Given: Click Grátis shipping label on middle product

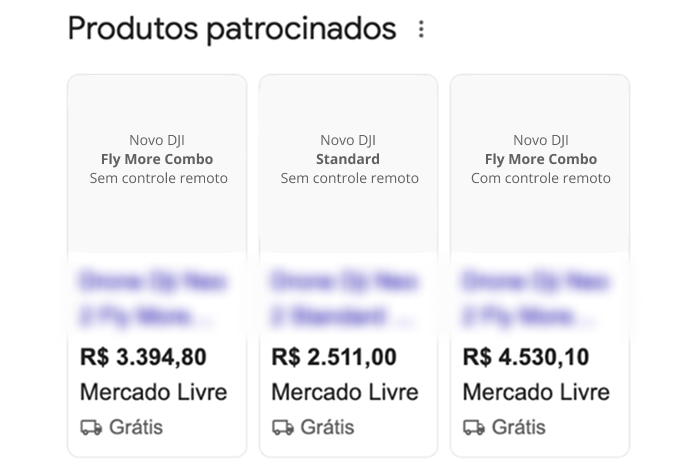Looking at the screenshot, I should (x=327, y=427).
